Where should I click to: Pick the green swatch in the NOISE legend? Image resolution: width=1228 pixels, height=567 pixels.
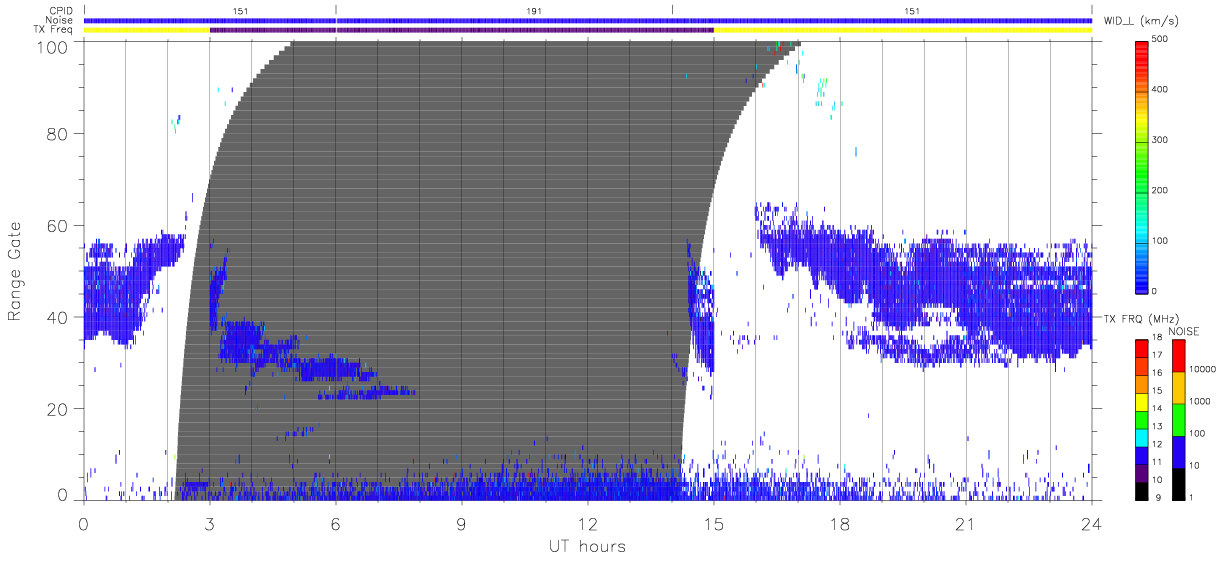pyautogui.click(x=1178, y=420)
